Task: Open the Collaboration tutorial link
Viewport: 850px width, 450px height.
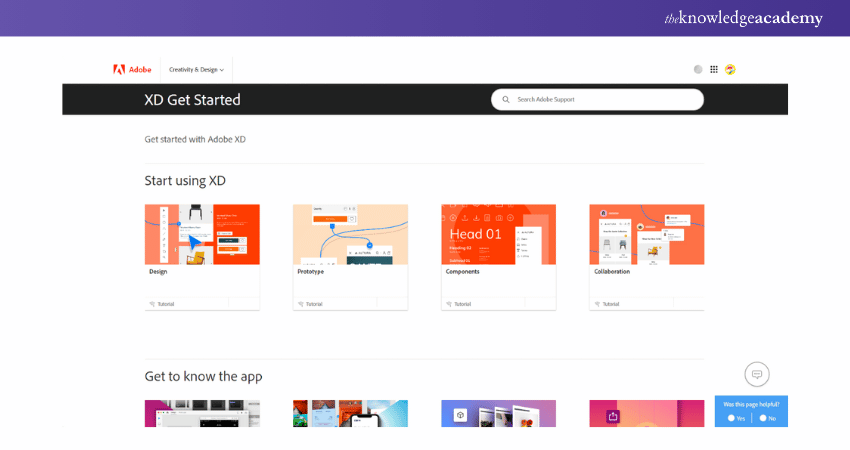Action: coord(613,271)
